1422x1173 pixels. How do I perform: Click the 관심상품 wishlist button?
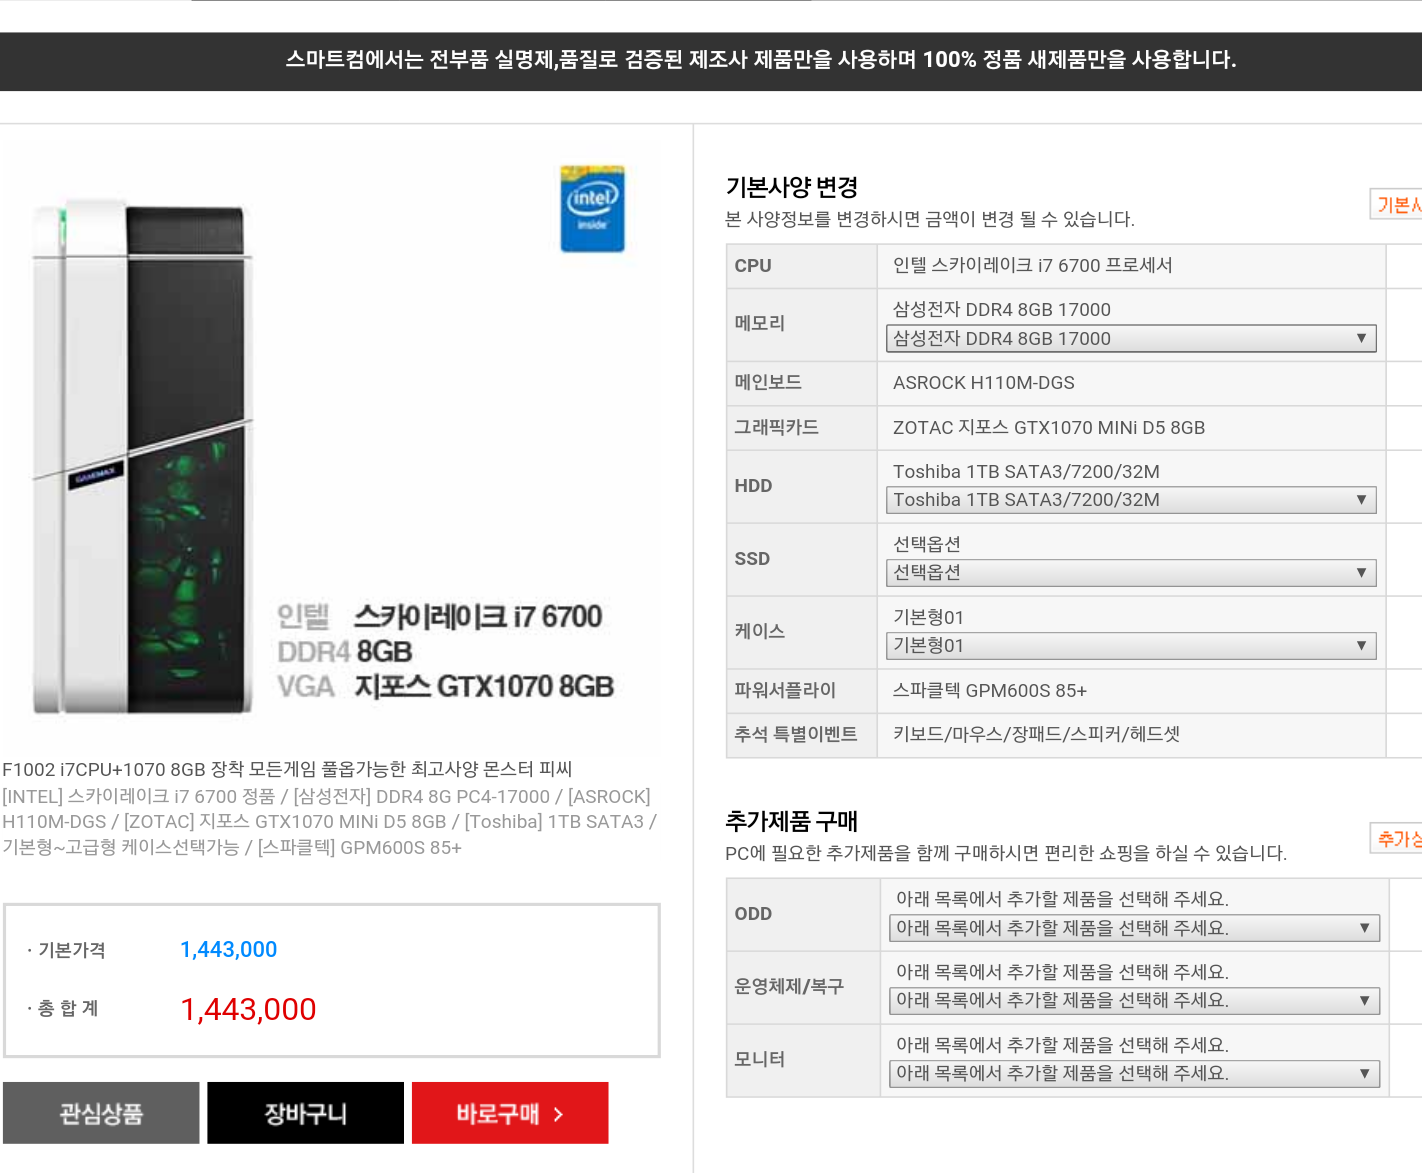(x=101, y=1113)
